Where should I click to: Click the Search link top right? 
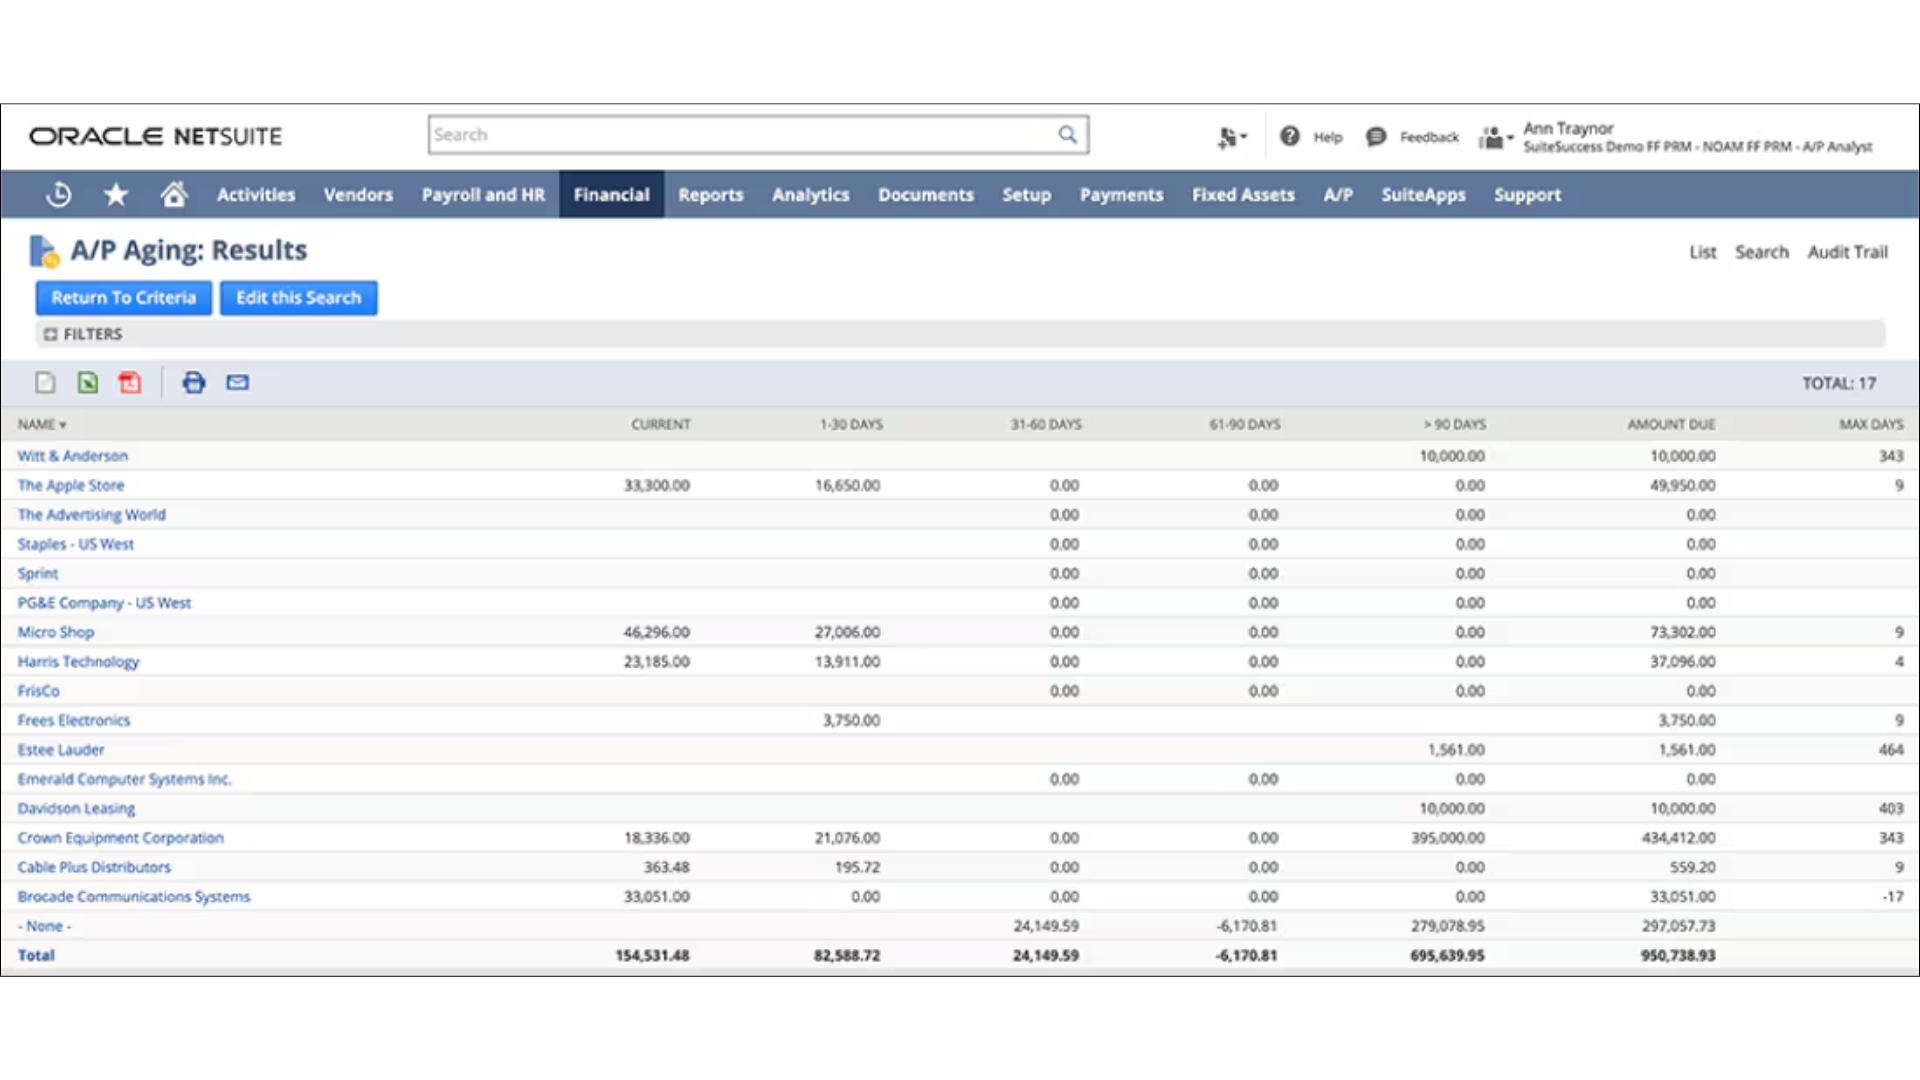[1760, 252]
